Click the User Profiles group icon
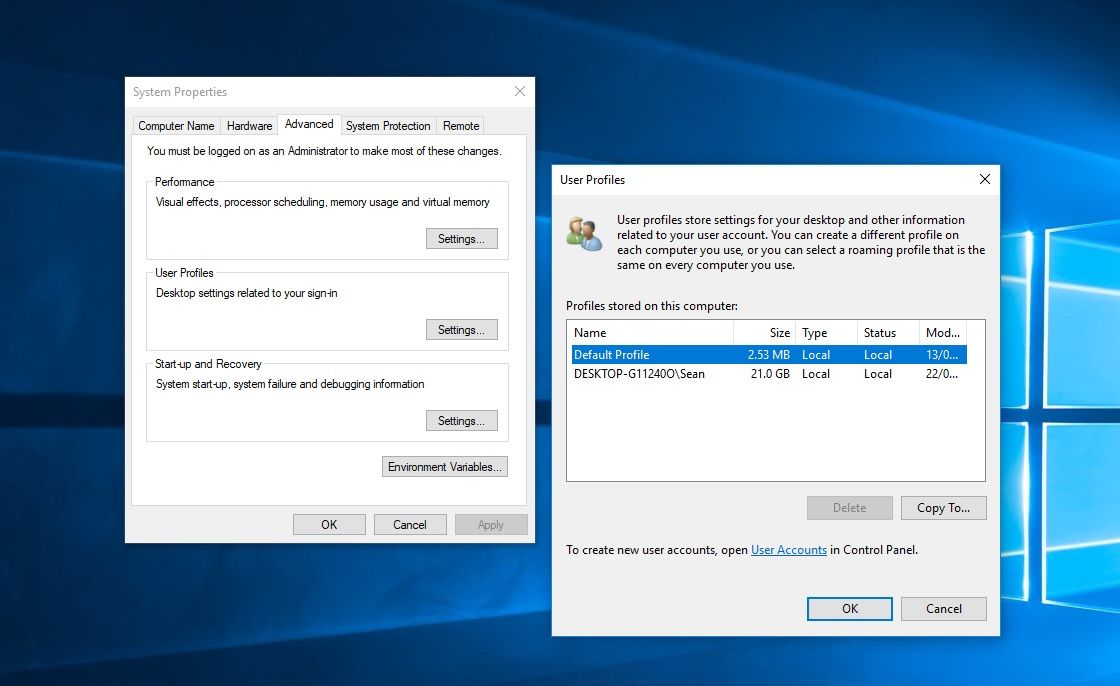This screenshot has width=1120, height=686. tap(585, 230)
